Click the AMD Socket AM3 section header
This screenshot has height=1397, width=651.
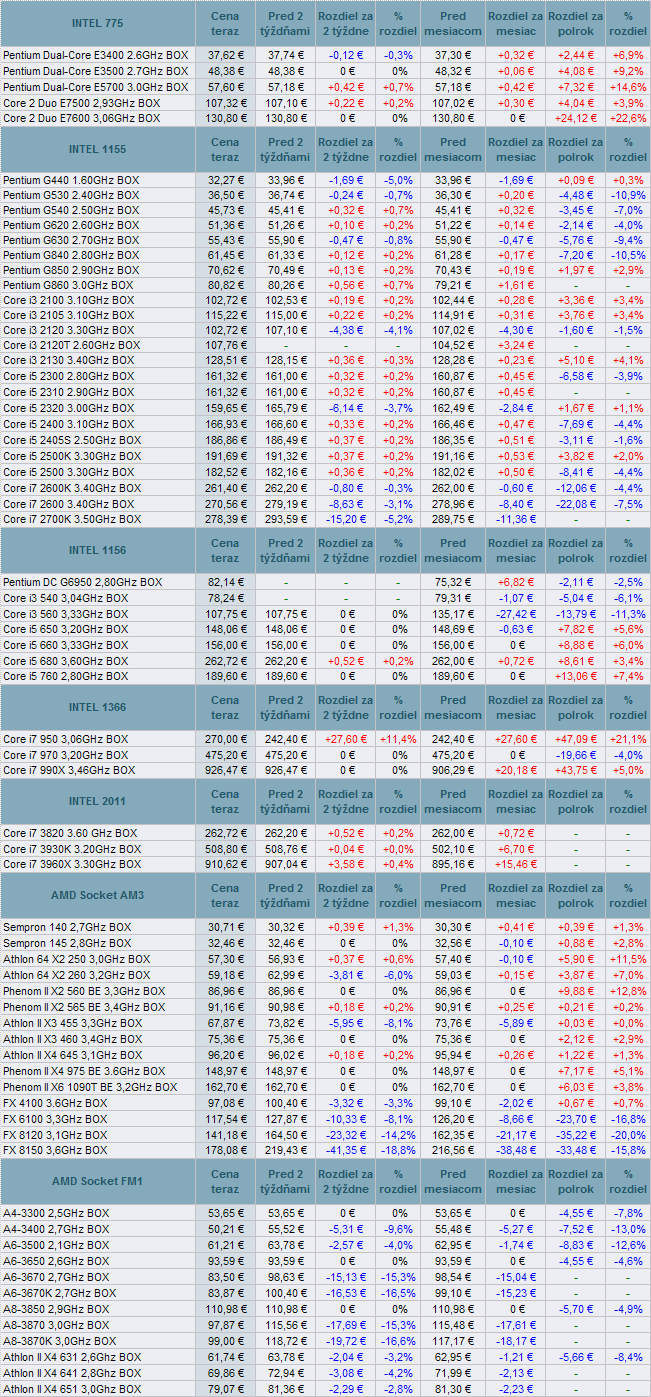[97, 895]
